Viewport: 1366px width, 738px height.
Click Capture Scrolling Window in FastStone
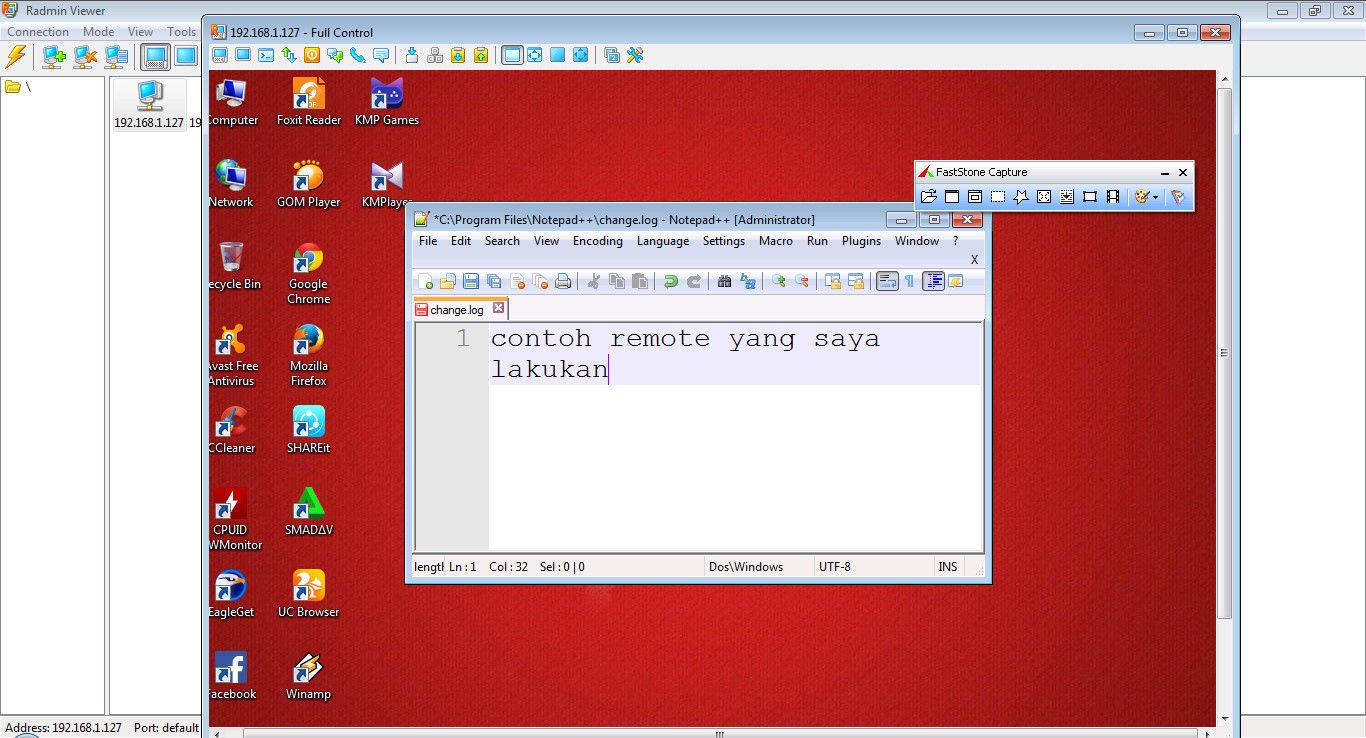(1067, 197)
